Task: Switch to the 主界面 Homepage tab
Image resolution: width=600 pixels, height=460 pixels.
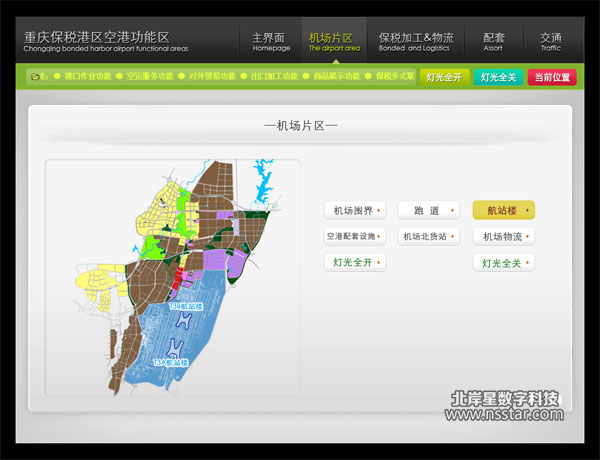Action: tap(271, 40)
